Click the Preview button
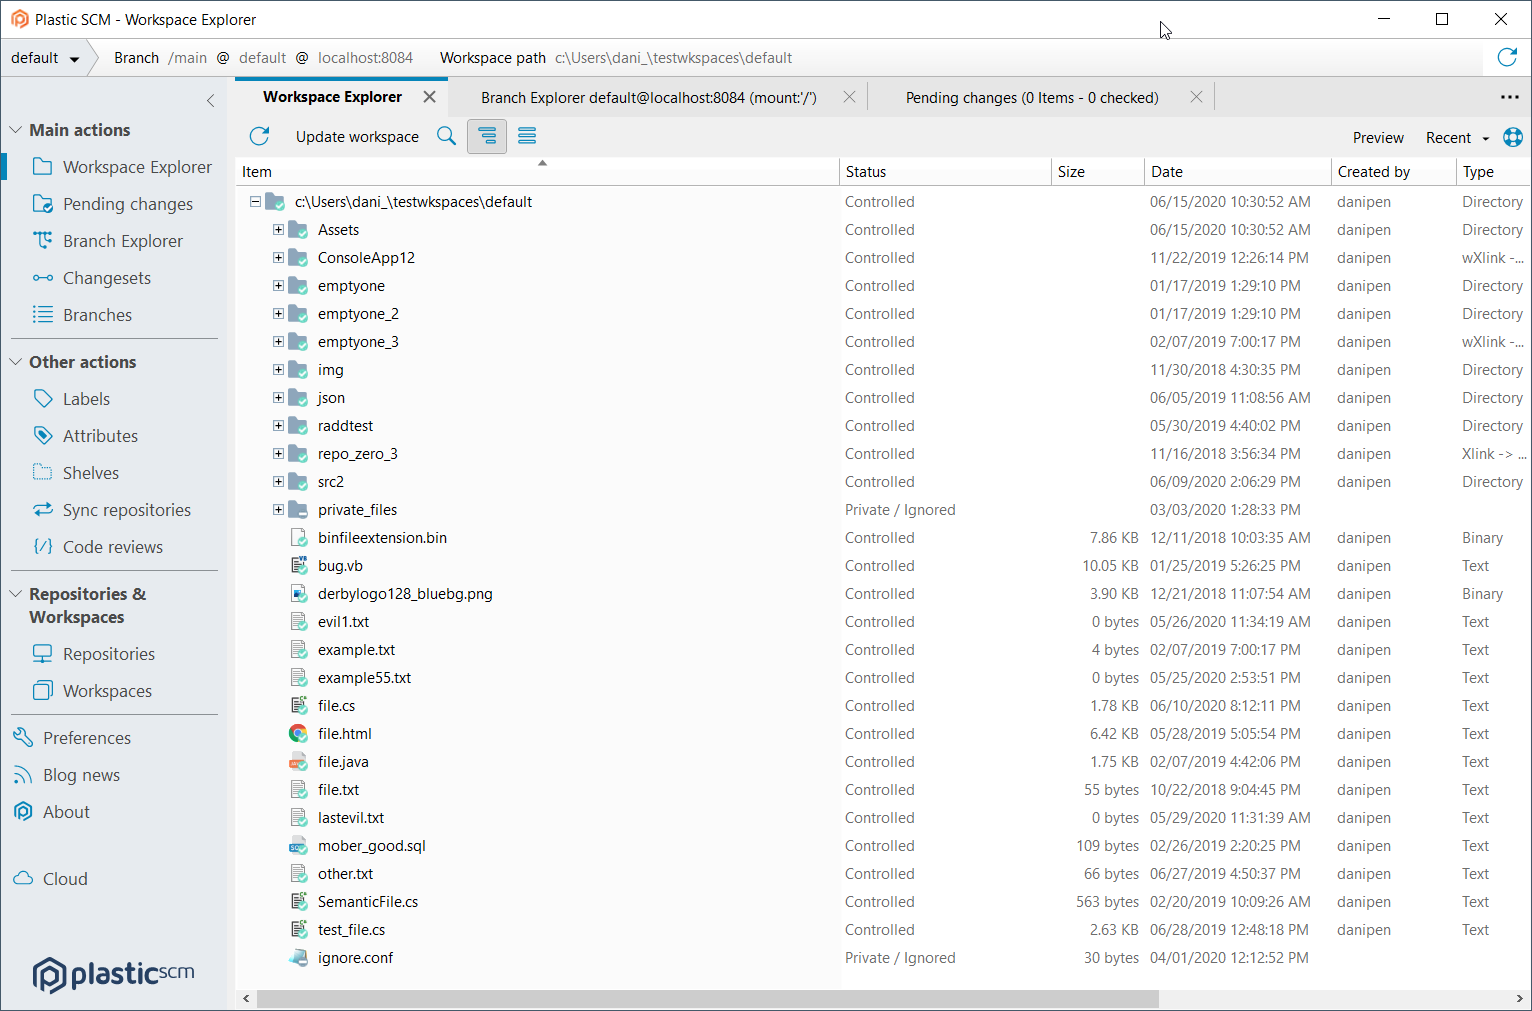1532x1011 pixels. (x=1377, y=137)
